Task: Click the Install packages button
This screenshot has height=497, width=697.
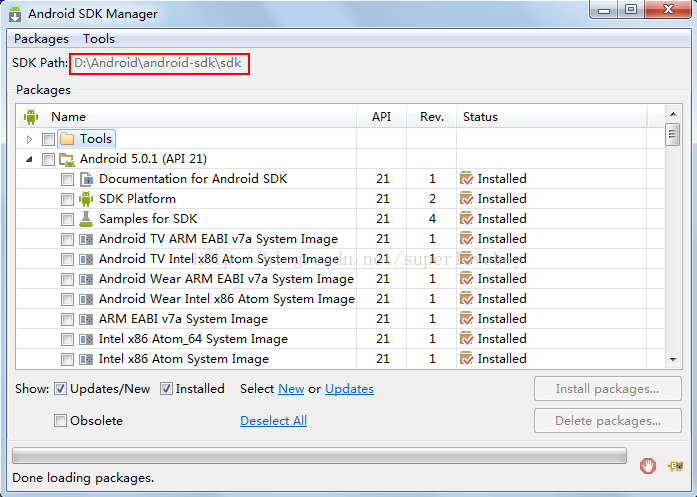Action: click(608, 389)
